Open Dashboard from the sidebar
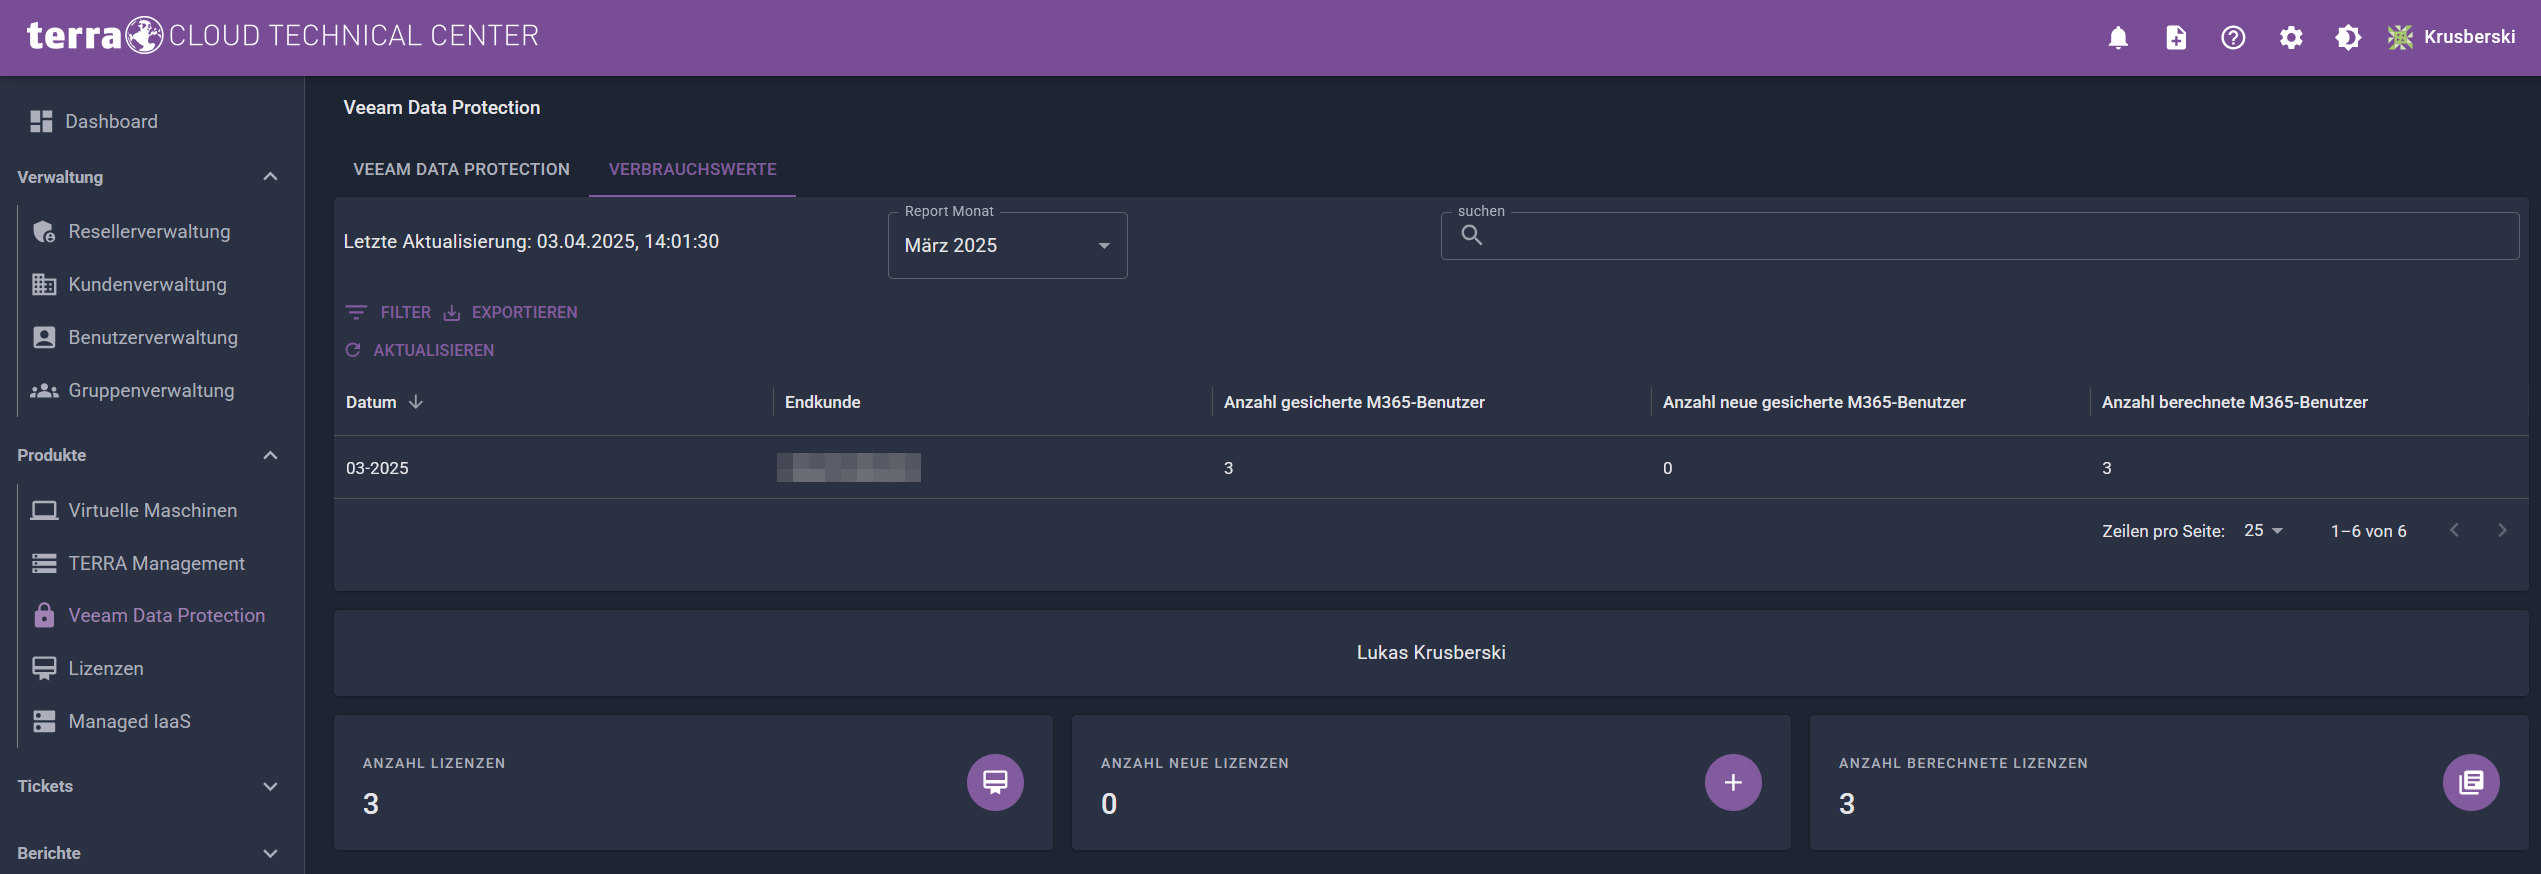 click(111, 121)
